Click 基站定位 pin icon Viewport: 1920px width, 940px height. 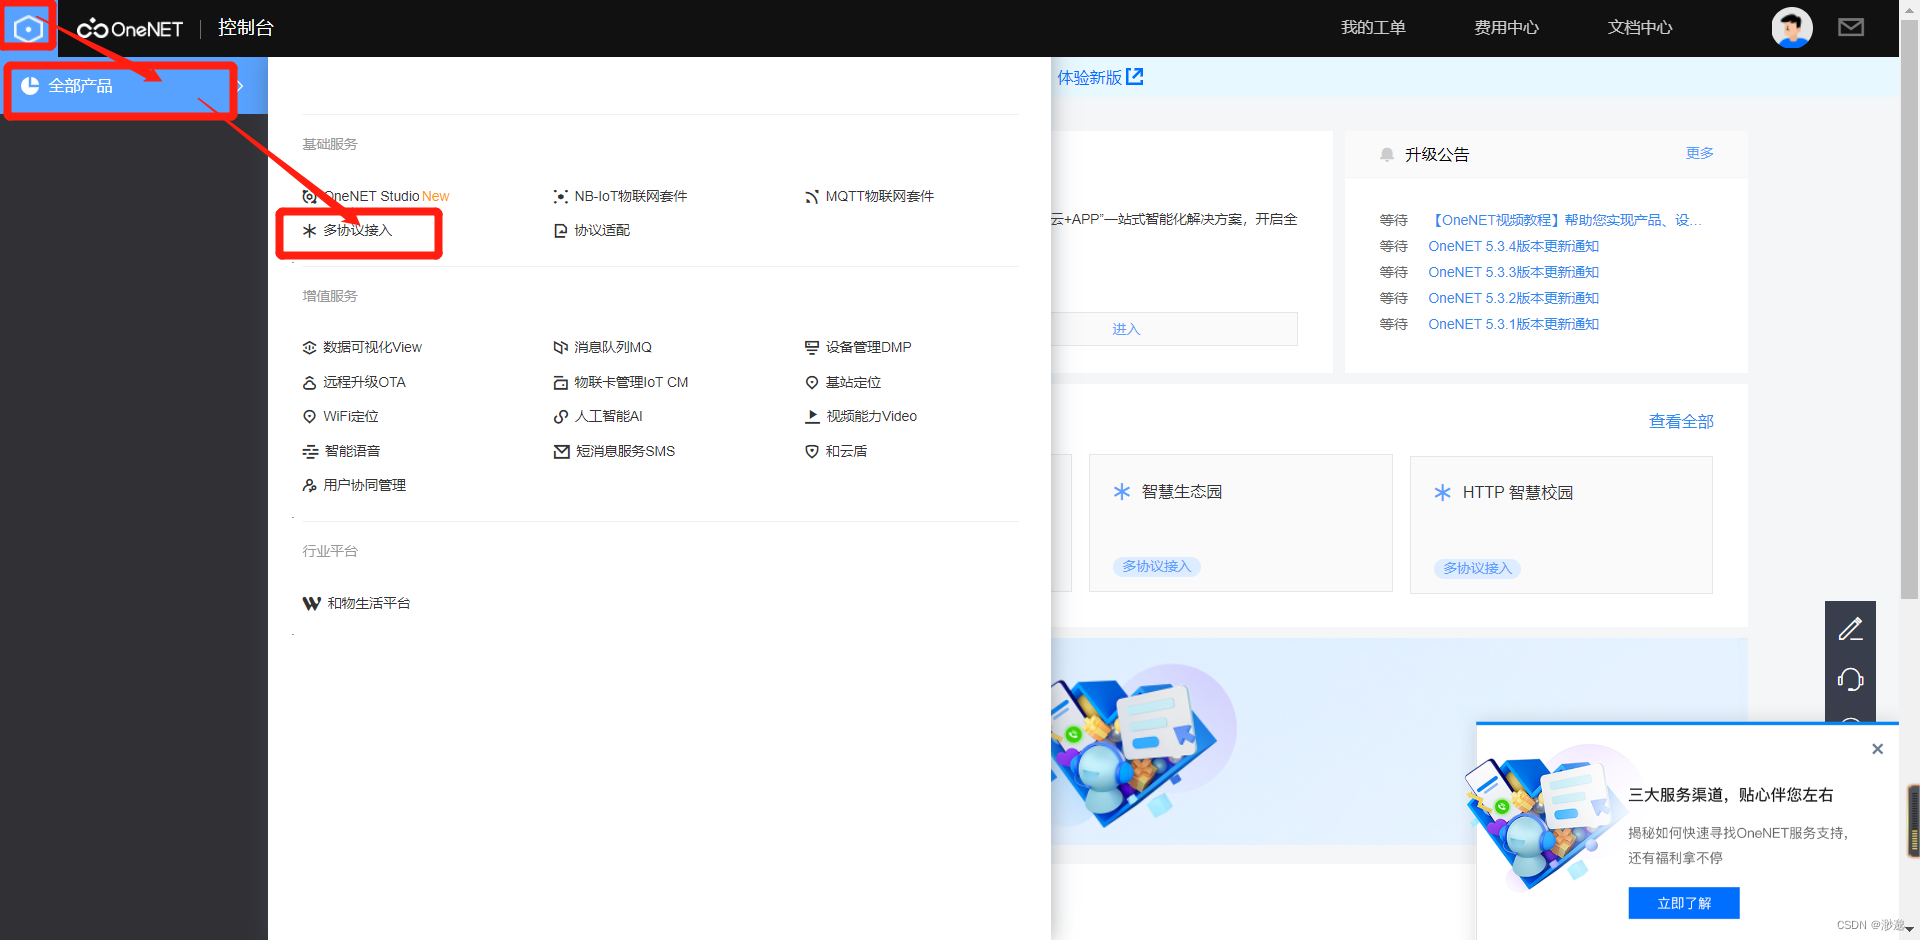[812, 383]
